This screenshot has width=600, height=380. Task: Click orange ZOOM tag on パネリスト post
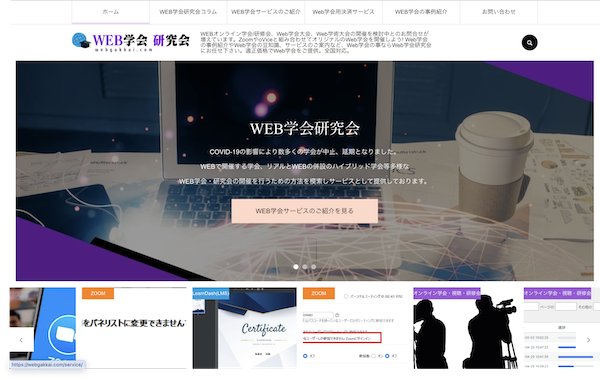[98, 293]
